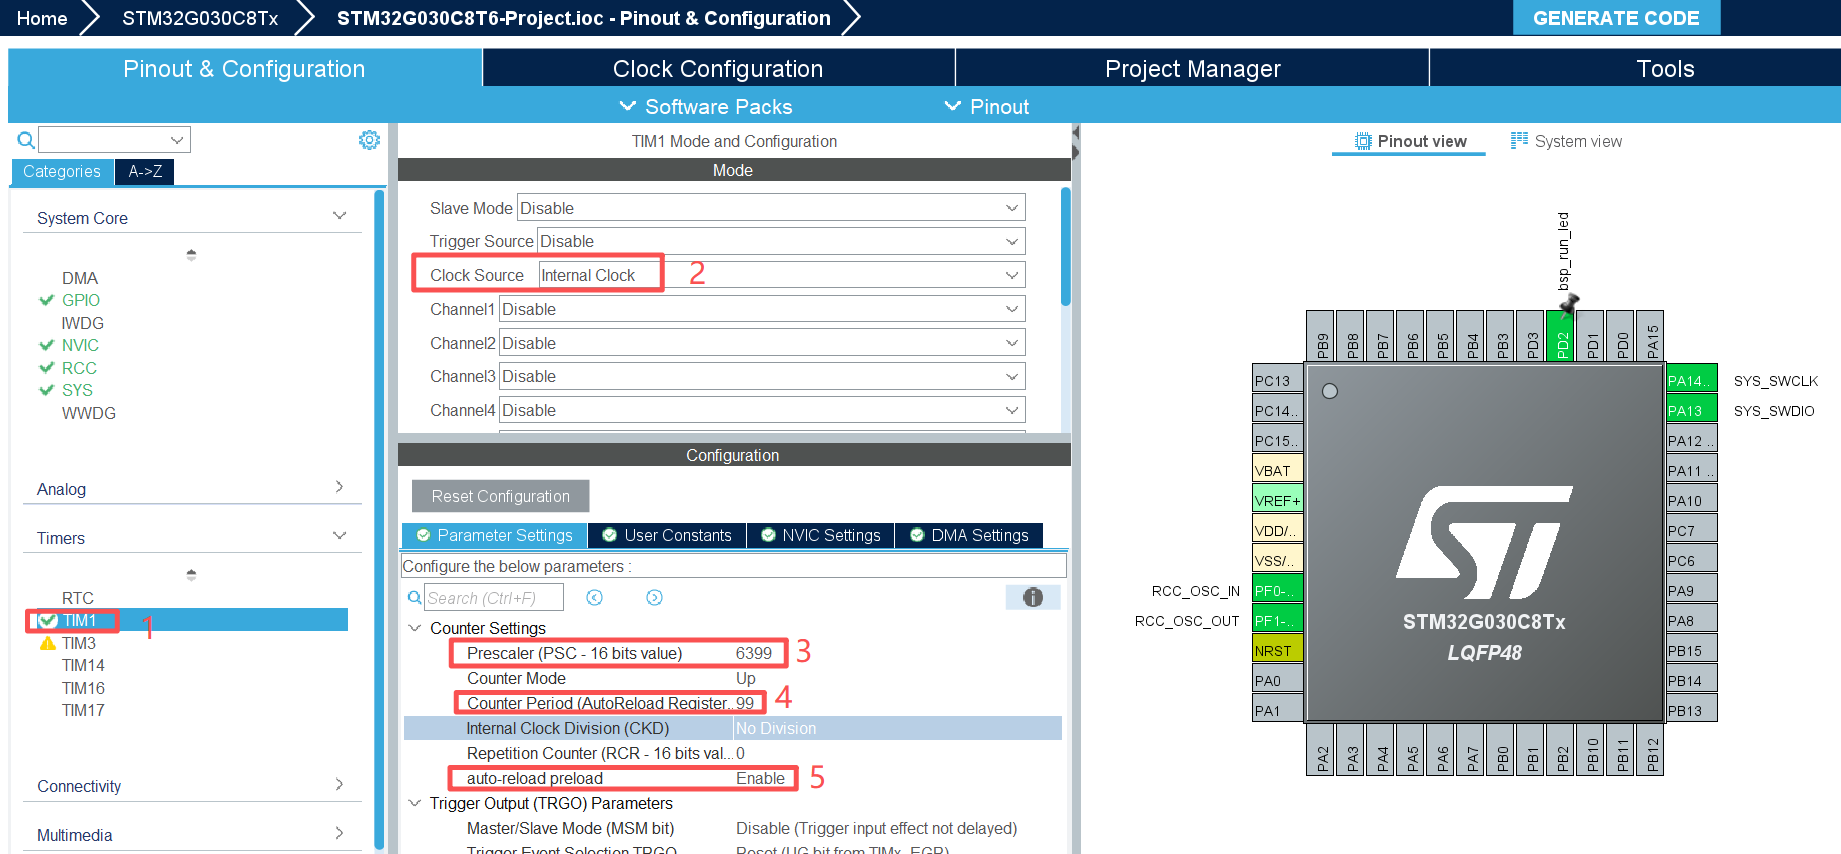Click the GENERATE CODE button

(x=1616, y=18)
